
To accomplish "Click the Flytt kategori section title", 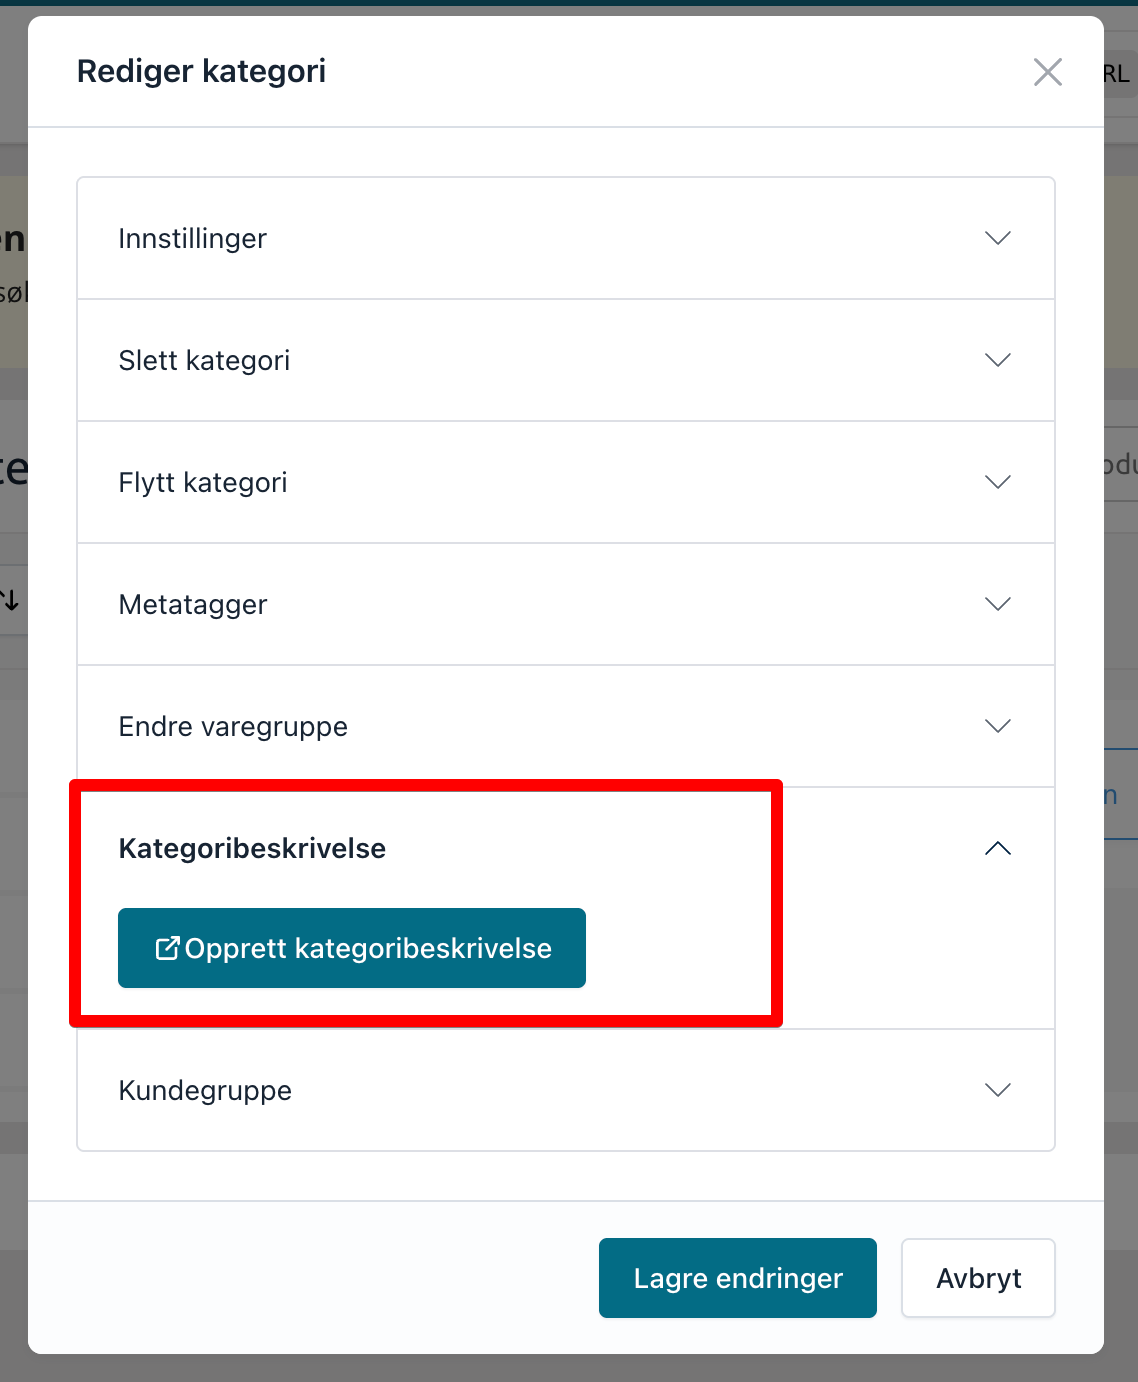I will [x=203, y=483].
